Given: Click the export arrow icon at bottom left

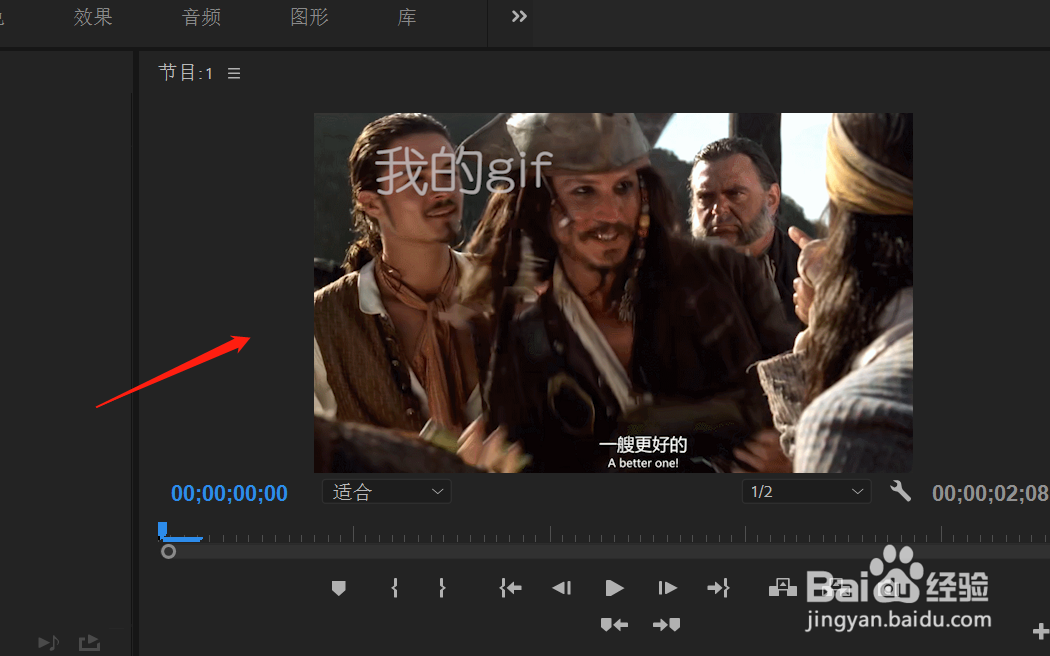Looking at the screenshot, I should coord(89,643).
